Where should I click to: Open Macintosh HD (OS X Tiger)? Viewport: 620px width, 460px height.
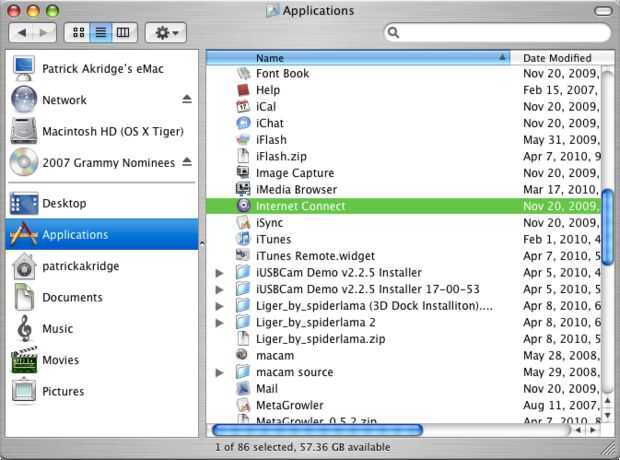point(102,131)
